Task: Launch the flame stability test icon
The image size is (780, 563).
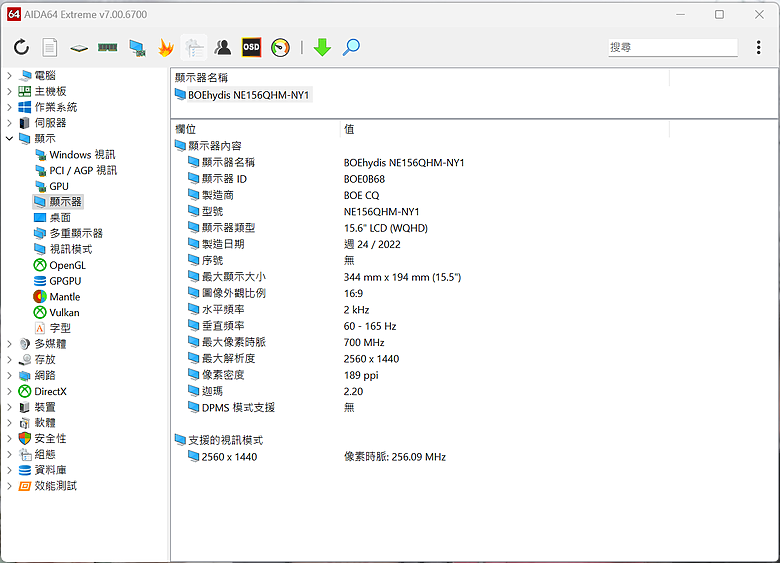Action: (166, 48)
